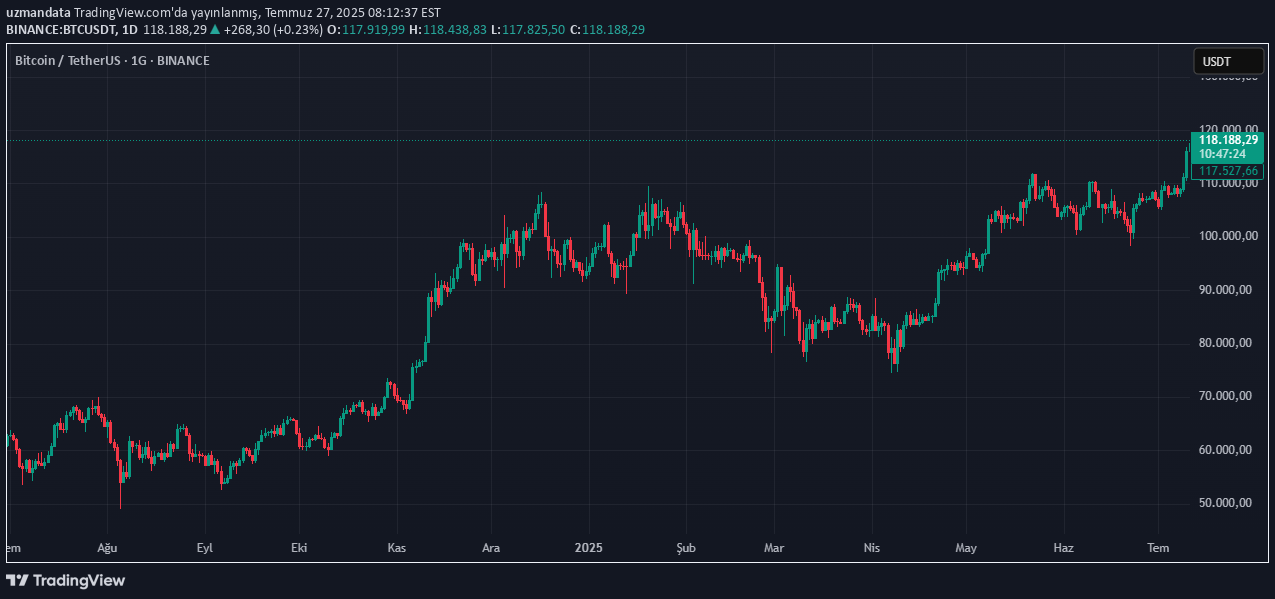Open the 1D timeframe selector
The width and height of the screenshot is (1275, 599).
tap(128, 29)
